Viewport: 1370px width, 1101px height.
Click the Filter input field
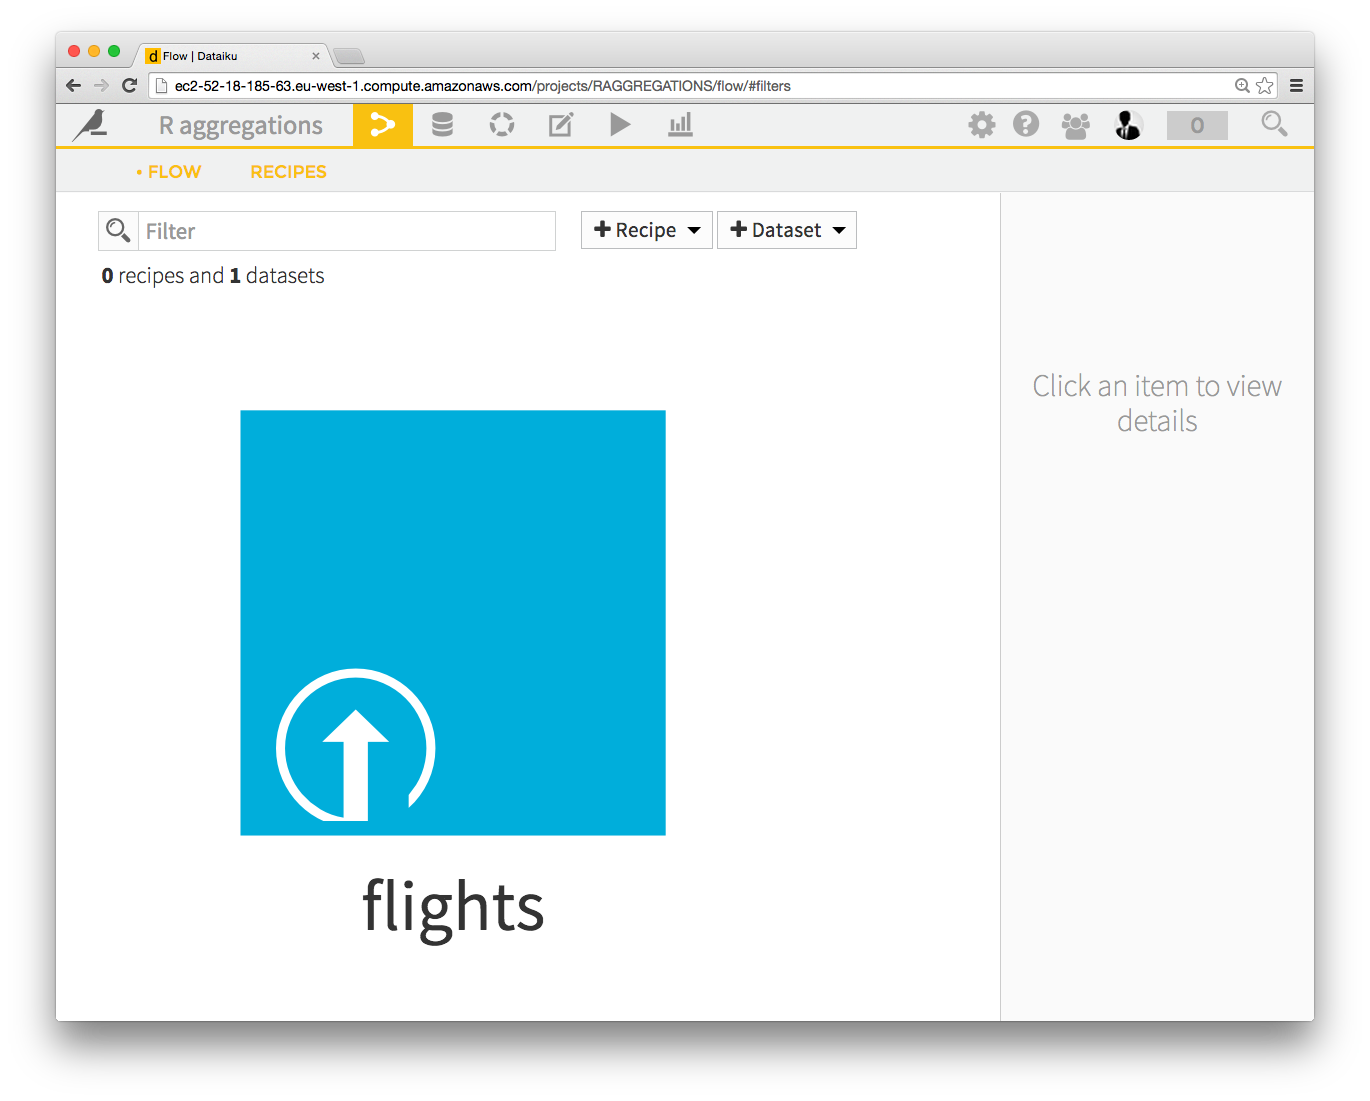click(x=346, y=231)
